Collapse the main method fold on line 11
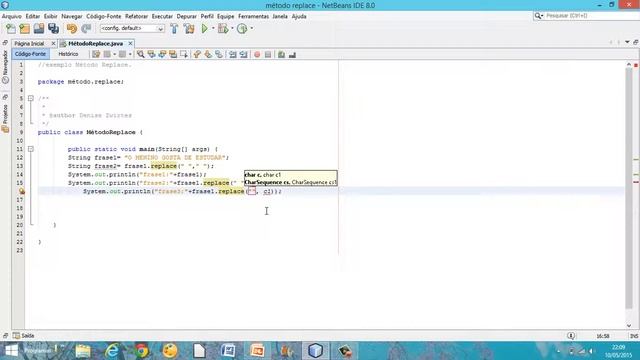Image resolution: width=640 pixels, height=360 pixels. tap(31, 149)
